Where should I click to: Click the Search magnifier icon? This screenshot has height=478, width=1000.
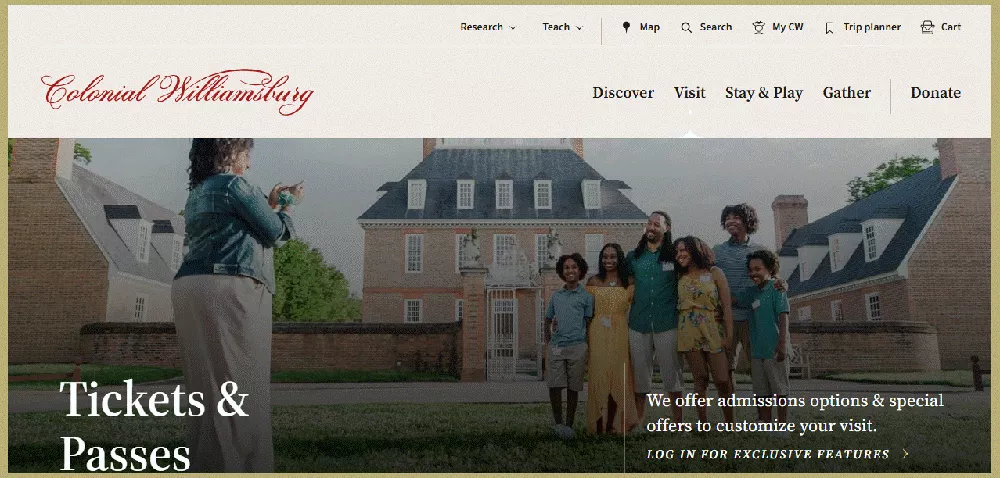(x=686, y=27)
